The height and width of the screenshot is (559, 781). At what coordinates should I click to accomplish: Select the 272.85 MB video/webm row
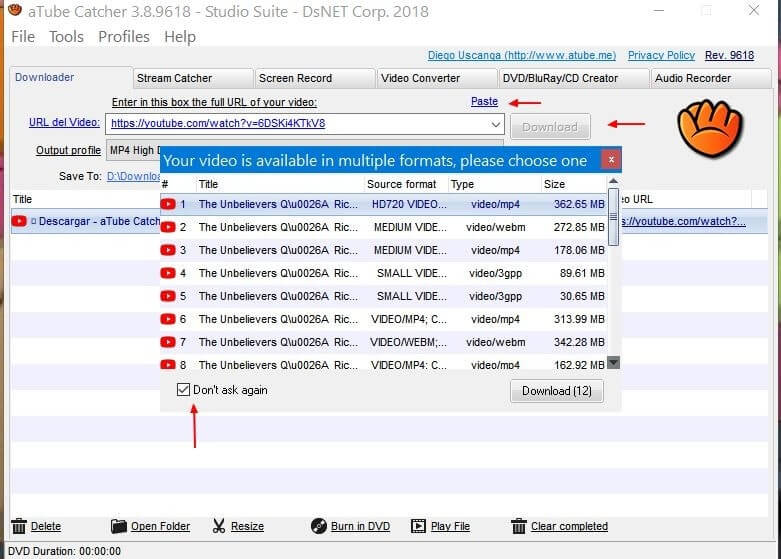click(384, 227)
